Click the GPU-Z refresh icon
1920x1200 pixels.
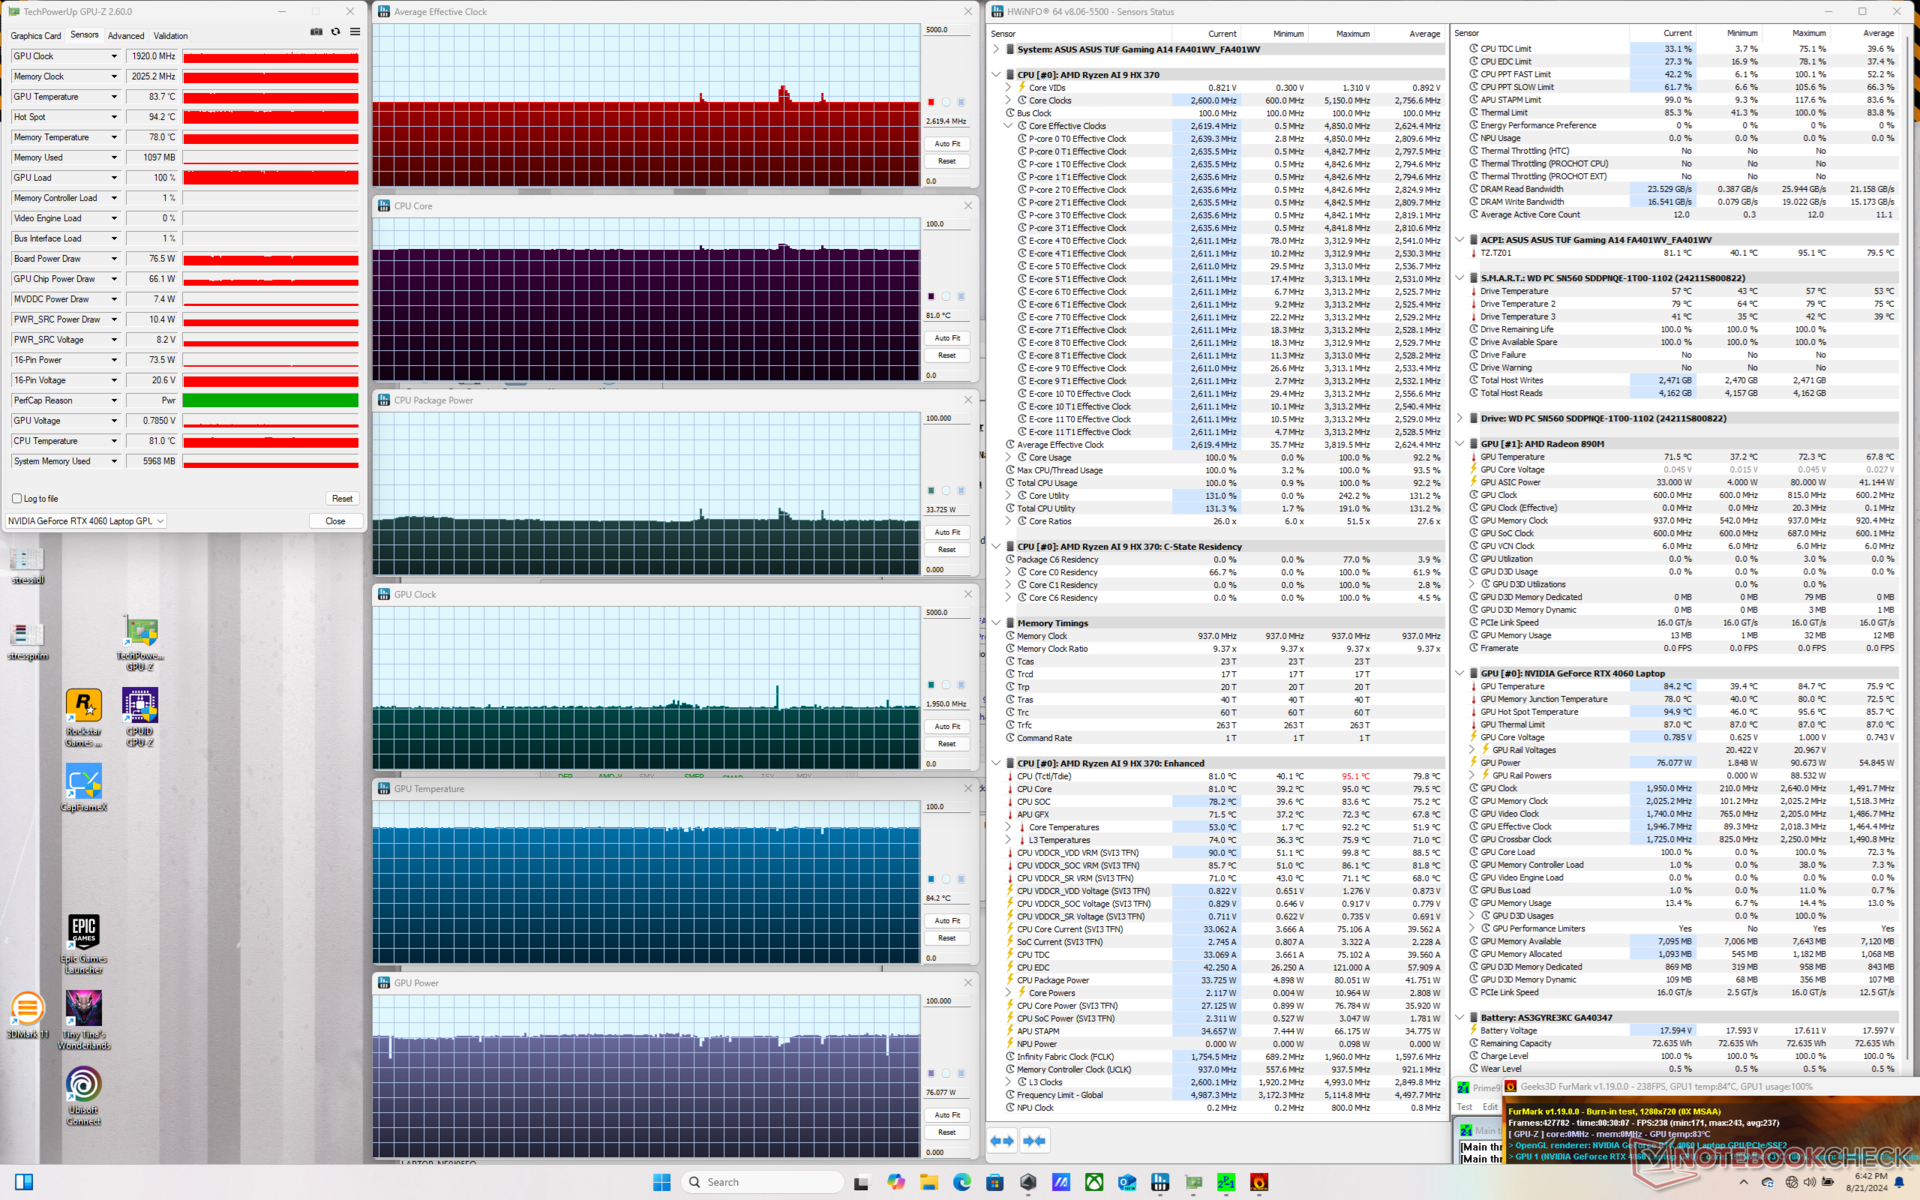pos(336,32)
